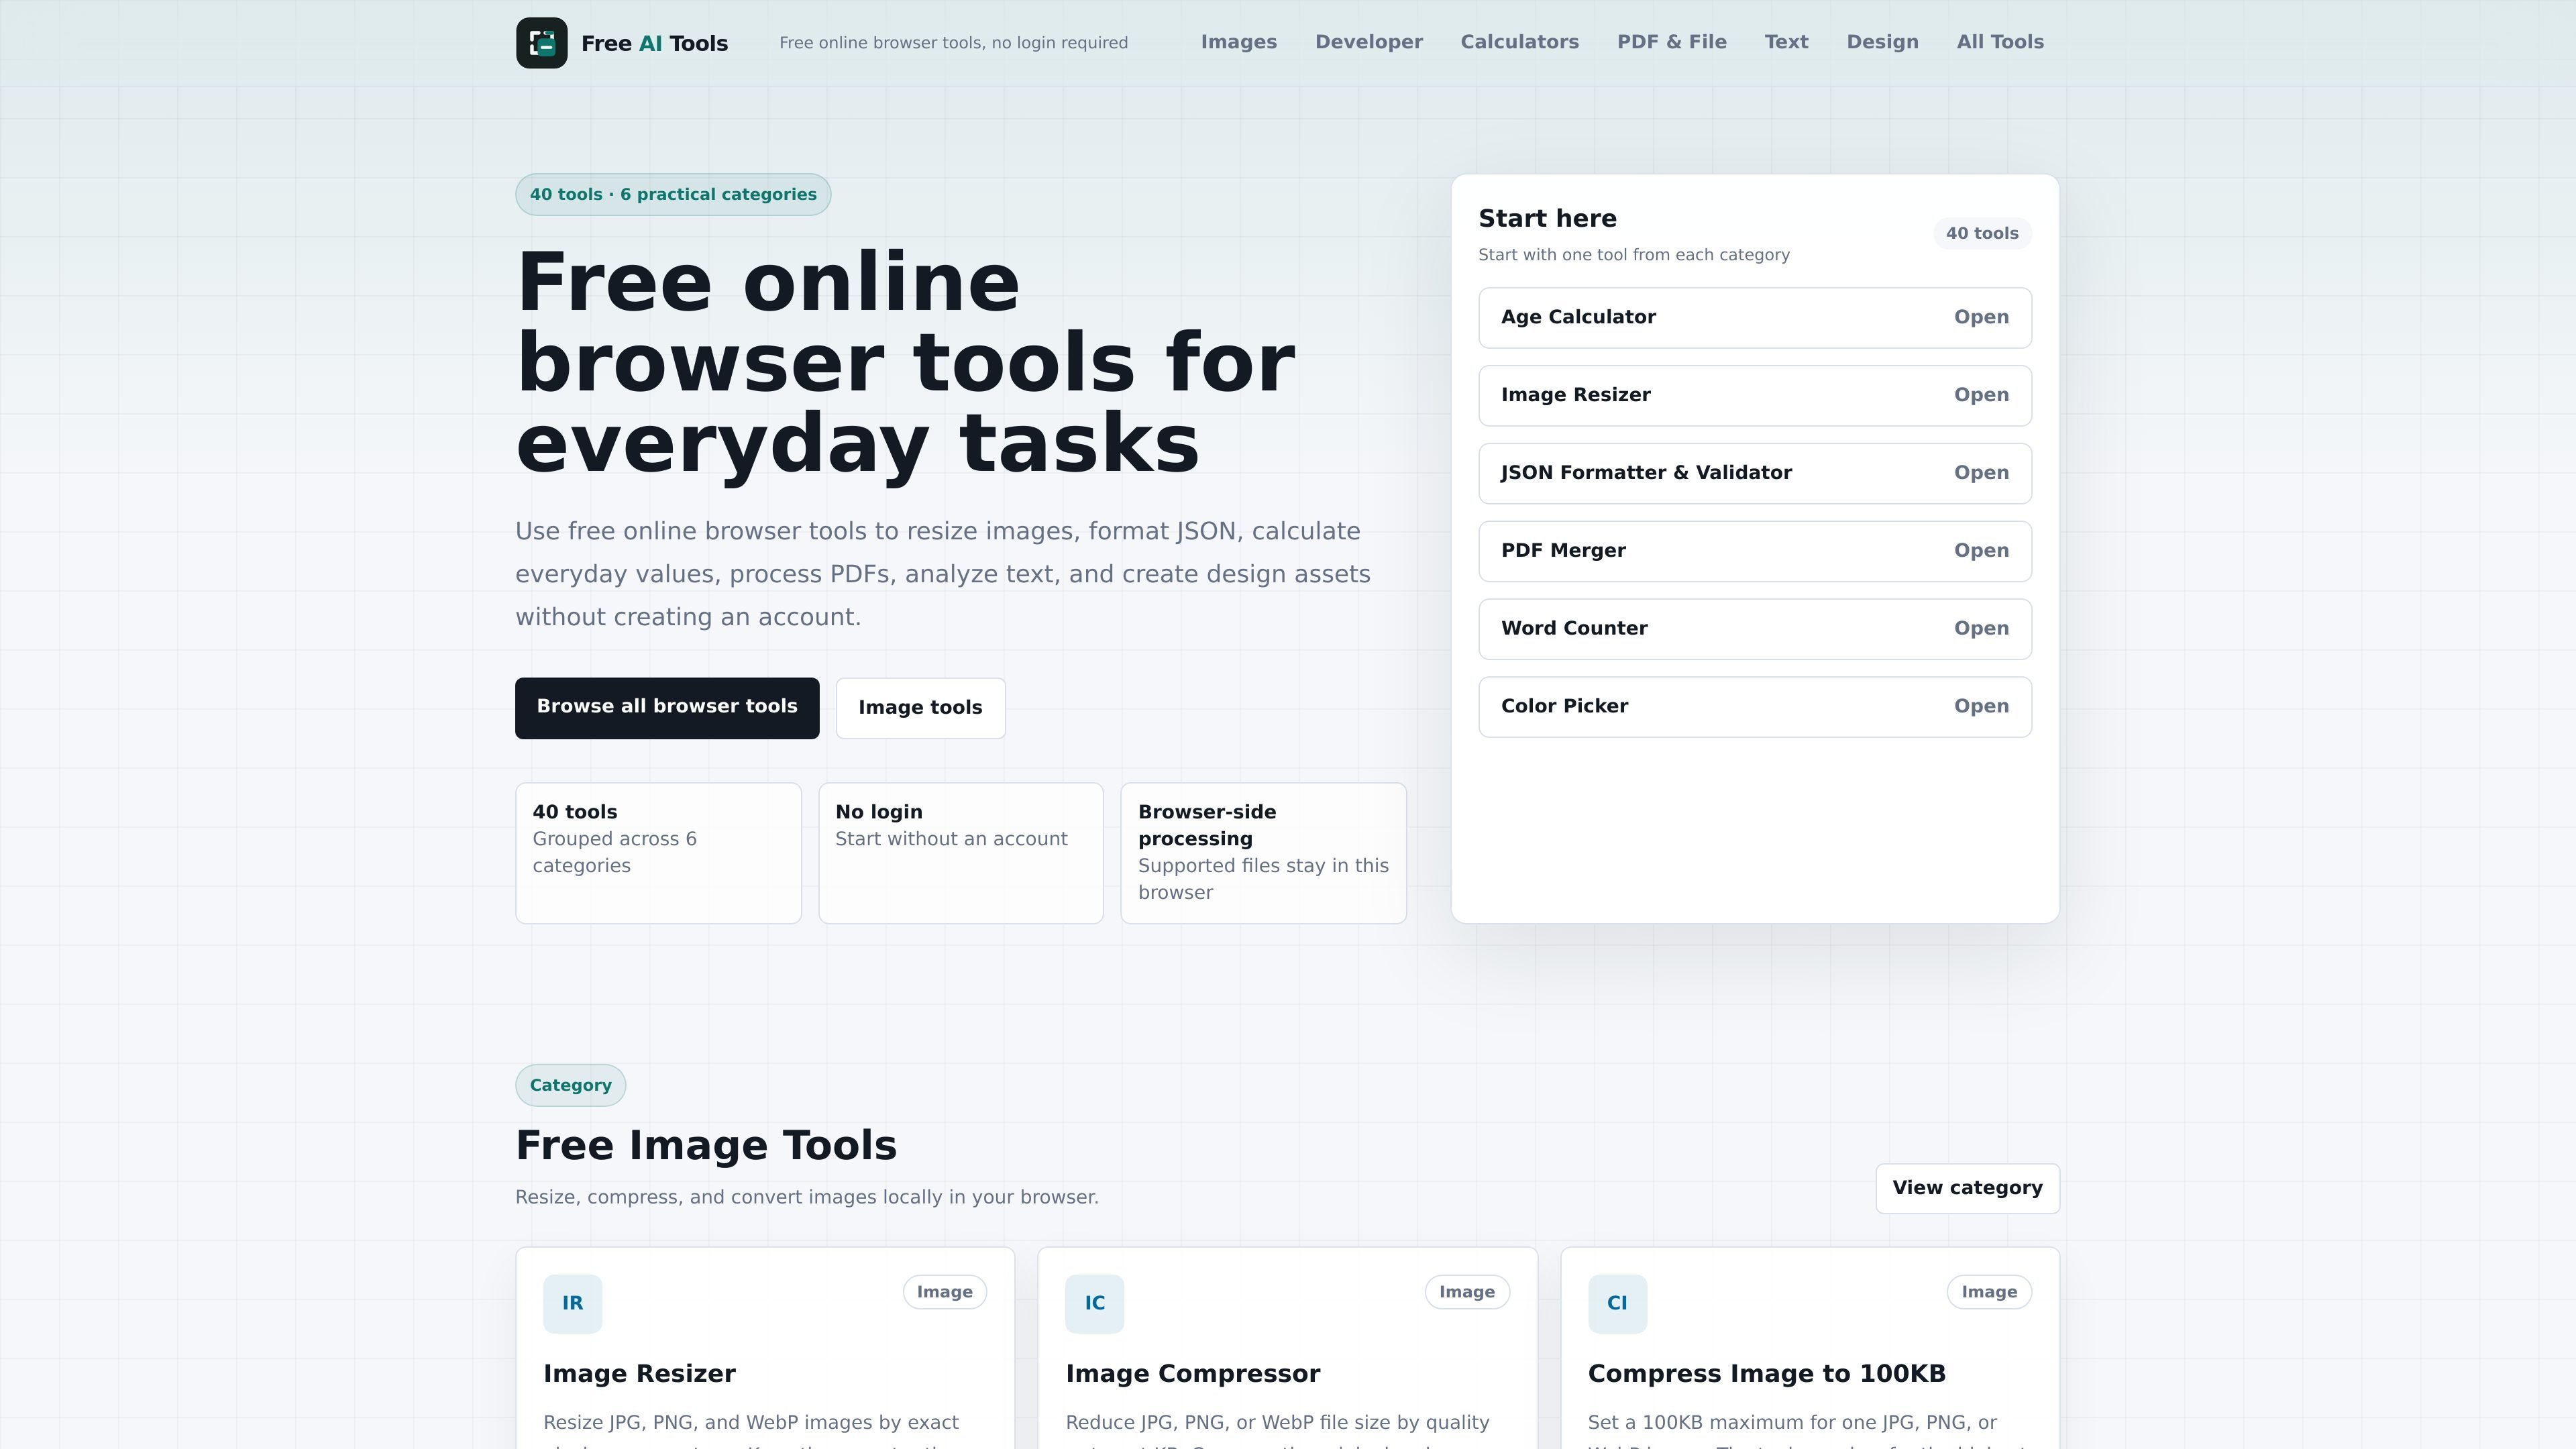Click View category for Free Image Tools
The height and width of the screenshot is (1449, 2576).
1967,1188
